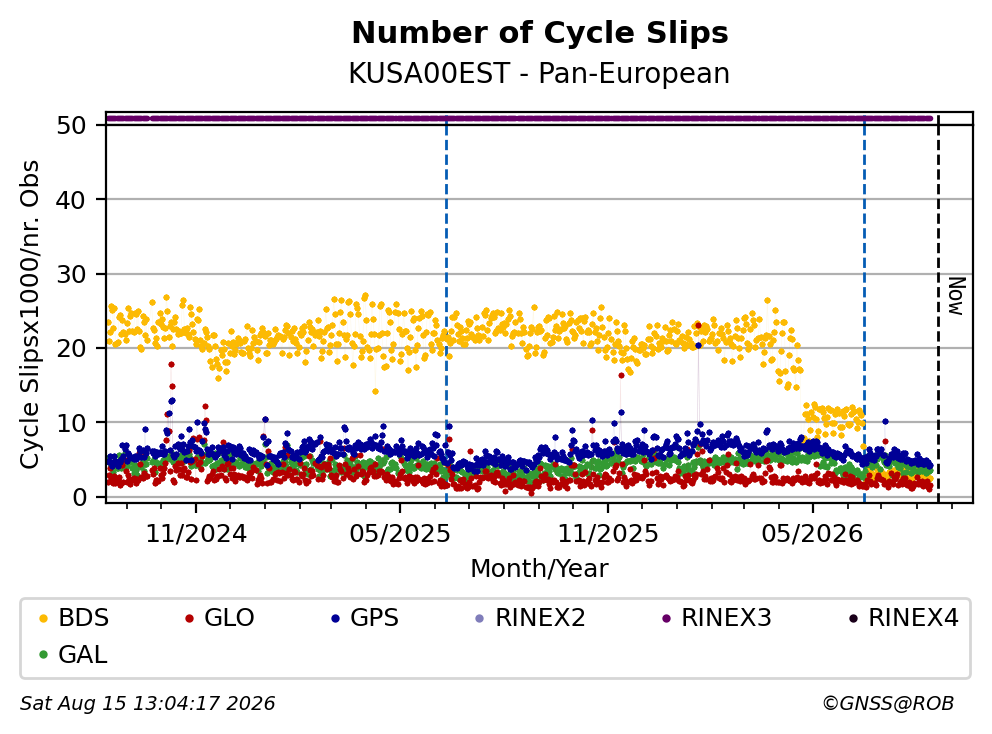Image resolution: width=992 pixels, height=734 pixels.
Task: Click the y-axis tick label 10
Action: (71, 423)
